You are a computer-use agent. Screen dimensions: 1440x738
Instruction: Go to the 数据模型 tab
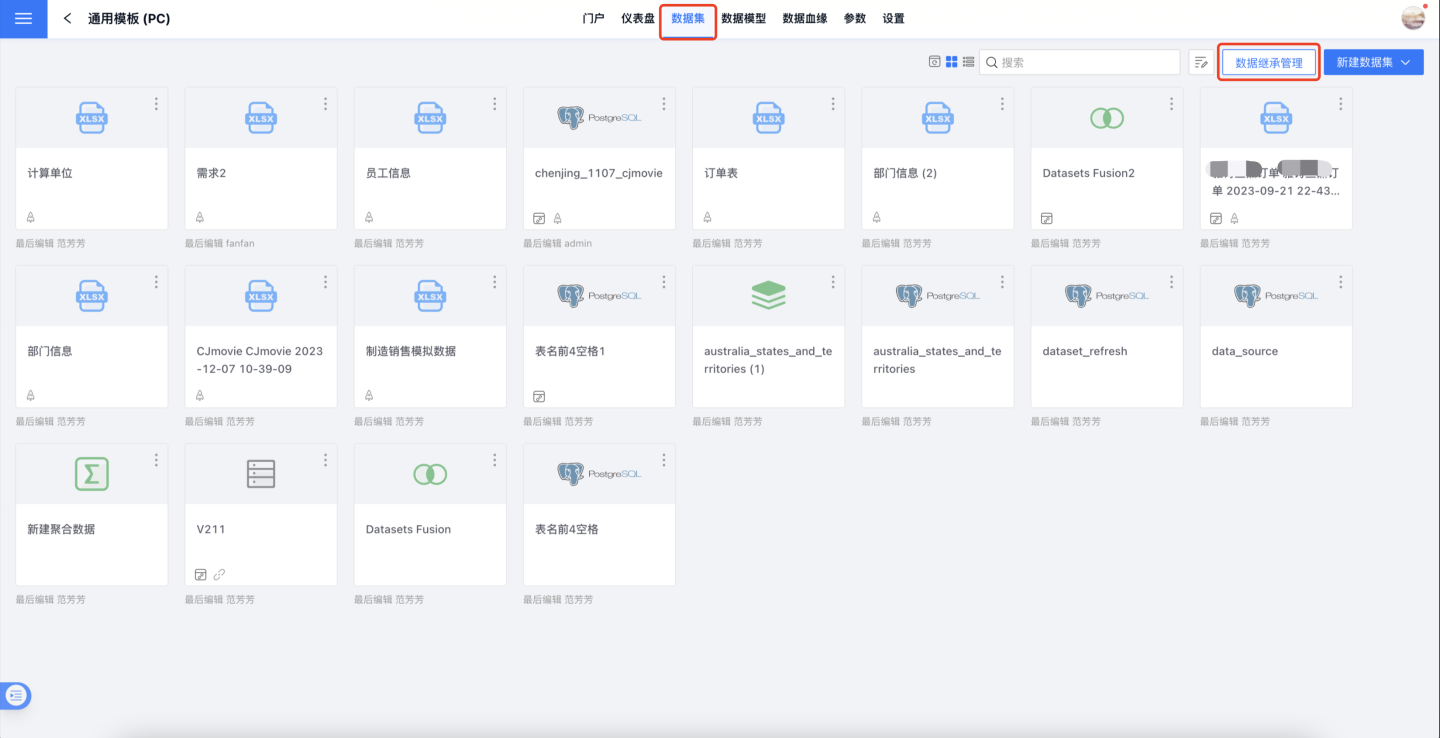coord(743,19)
